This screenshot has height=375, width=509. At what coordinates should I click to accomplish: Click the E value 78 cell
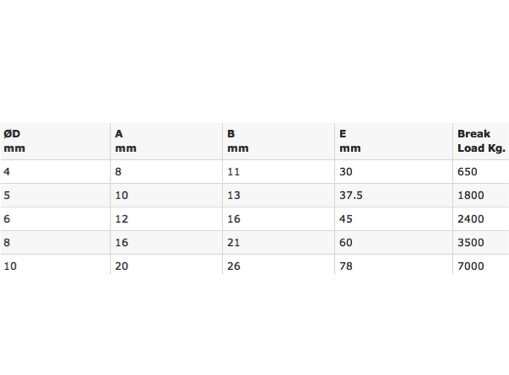click(x=394, y=265)
